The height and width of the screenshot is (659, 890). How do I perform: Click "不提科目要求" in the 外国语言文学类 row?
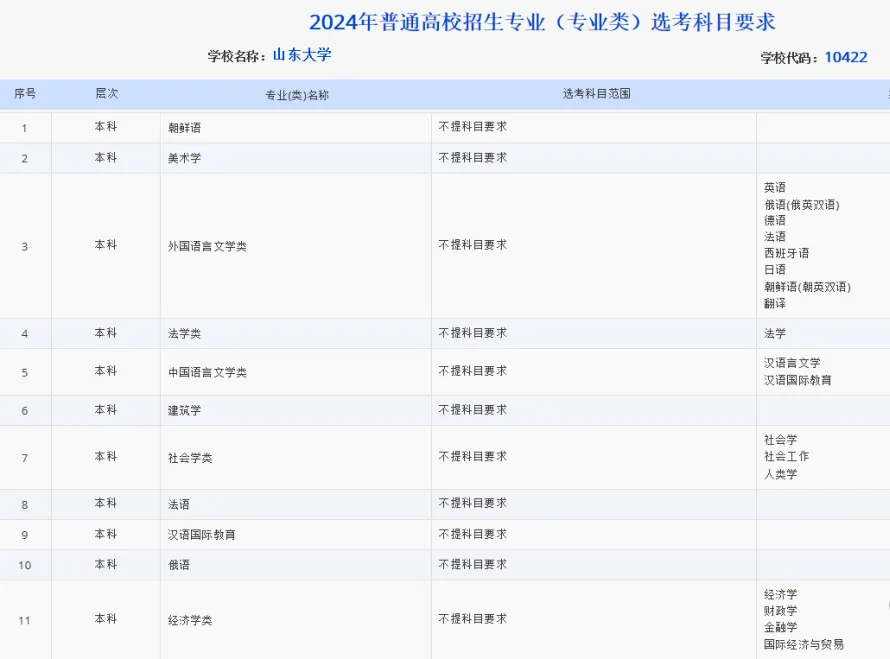pyautogui.click(x=472, y=245)
